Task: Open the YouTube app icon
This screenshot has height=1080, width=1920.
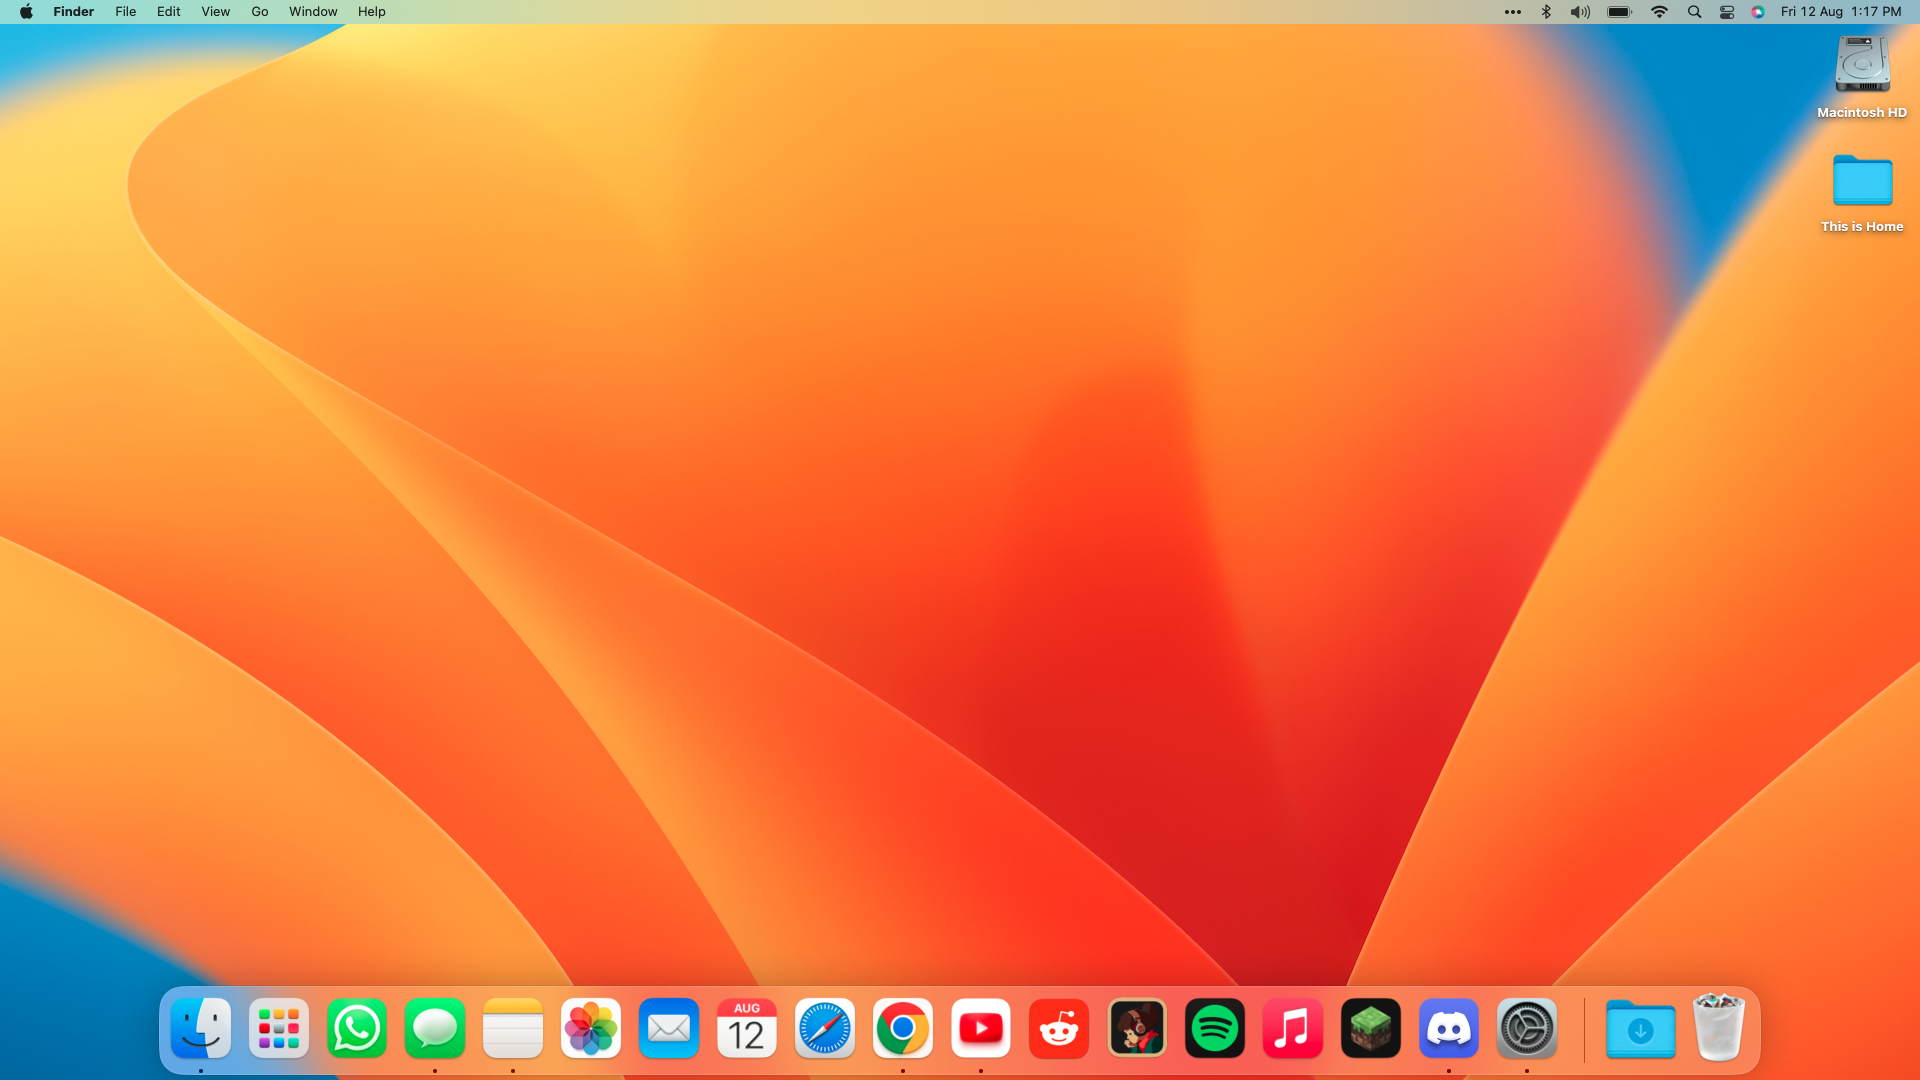Action: click(981, 1028)
